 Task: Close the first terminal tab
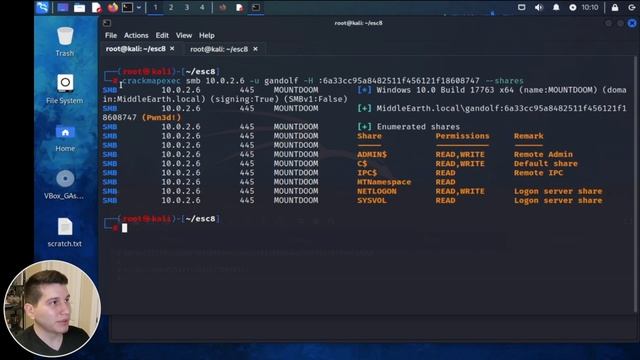(172, 49)
